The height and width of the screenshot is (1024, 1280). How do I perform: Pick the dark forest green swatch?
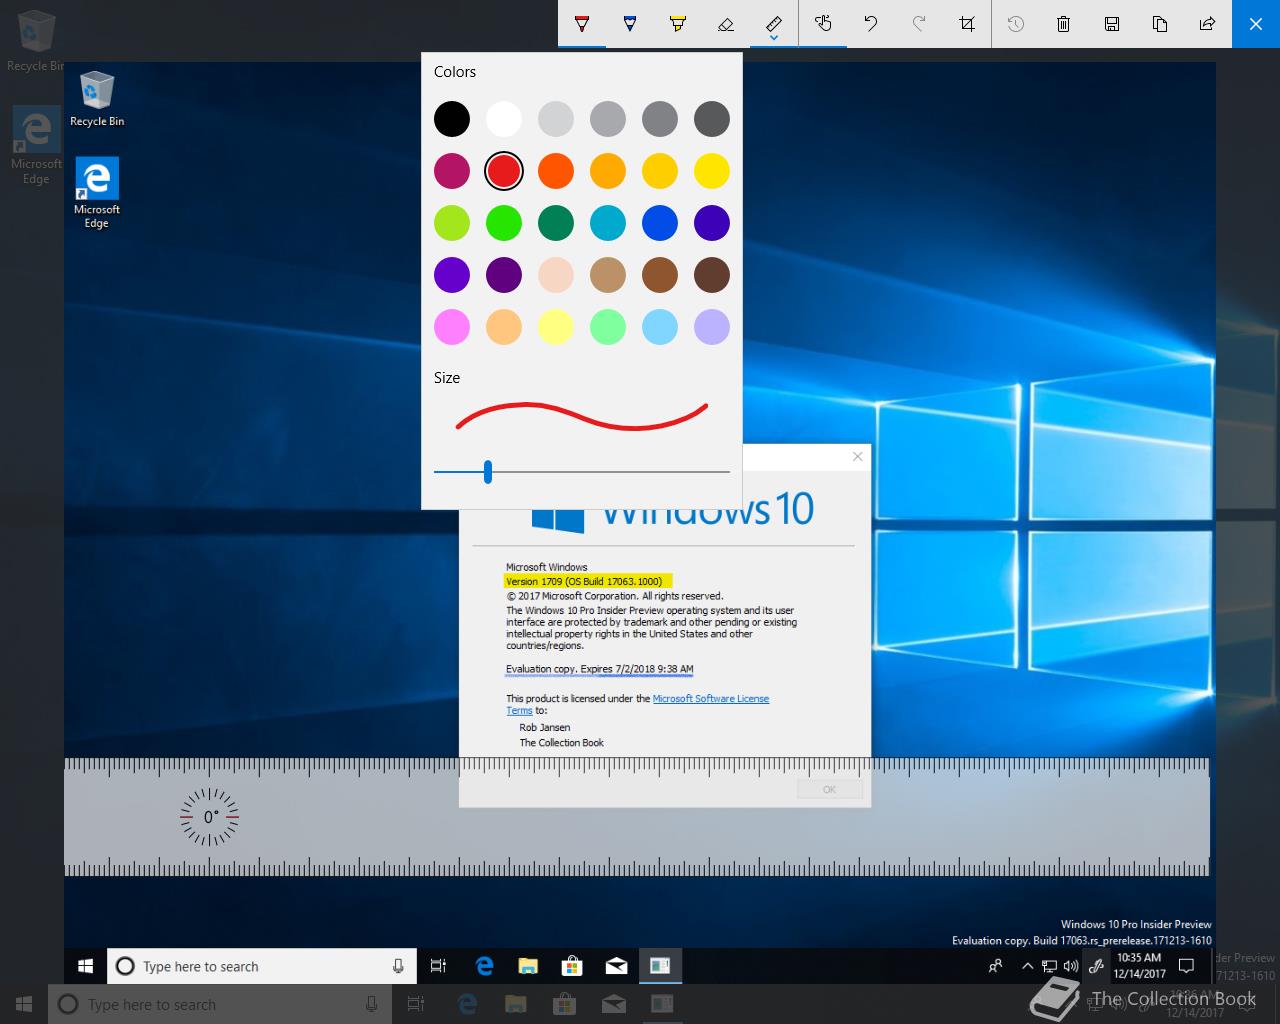pyautogui.click(x=556, y=223)
